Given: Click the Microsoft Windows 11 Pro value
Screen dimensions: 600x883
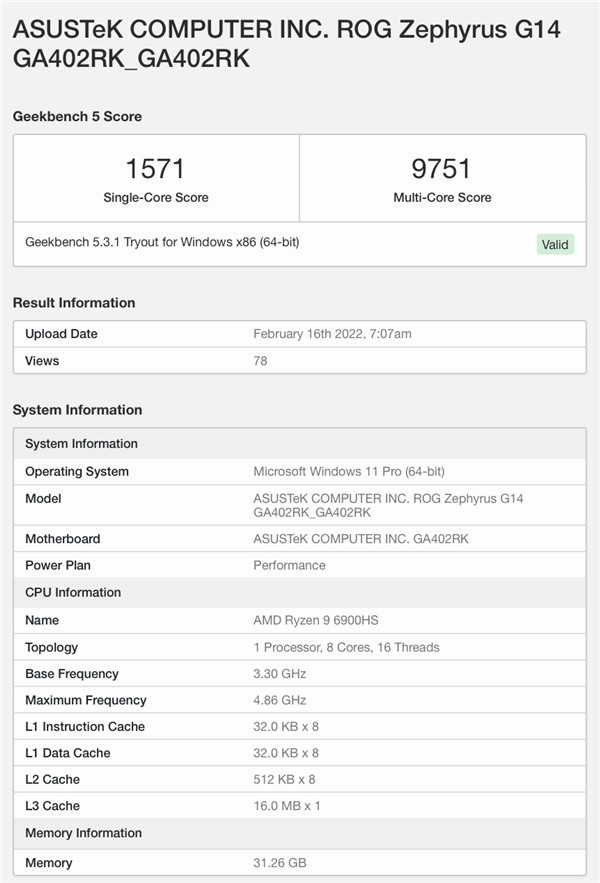Looking at the screenshot, I should point(349,471).
